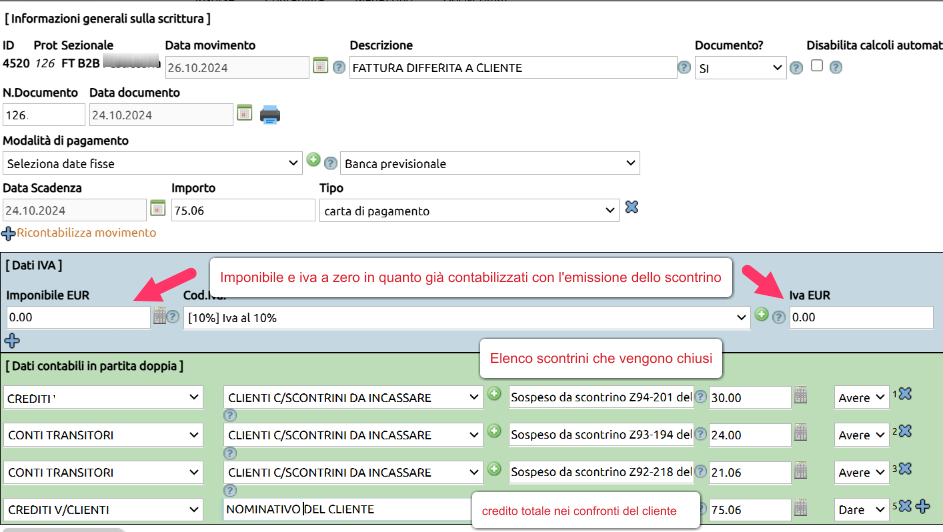Open CREDITI ' category dropdown in first row
Viewport: 943px width, 532px height.
click(x=103, y=397)
